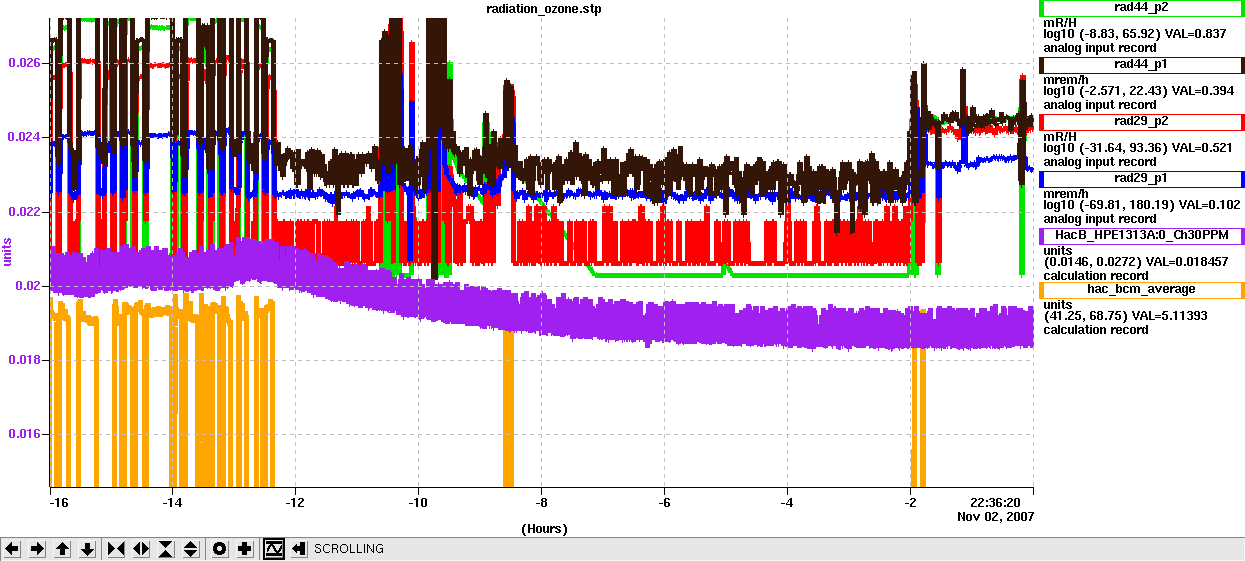Select the rad44_p2 green legend label
This screenshot has width=1245, height=561.
pyautogui.click(x=1143, y=7)
